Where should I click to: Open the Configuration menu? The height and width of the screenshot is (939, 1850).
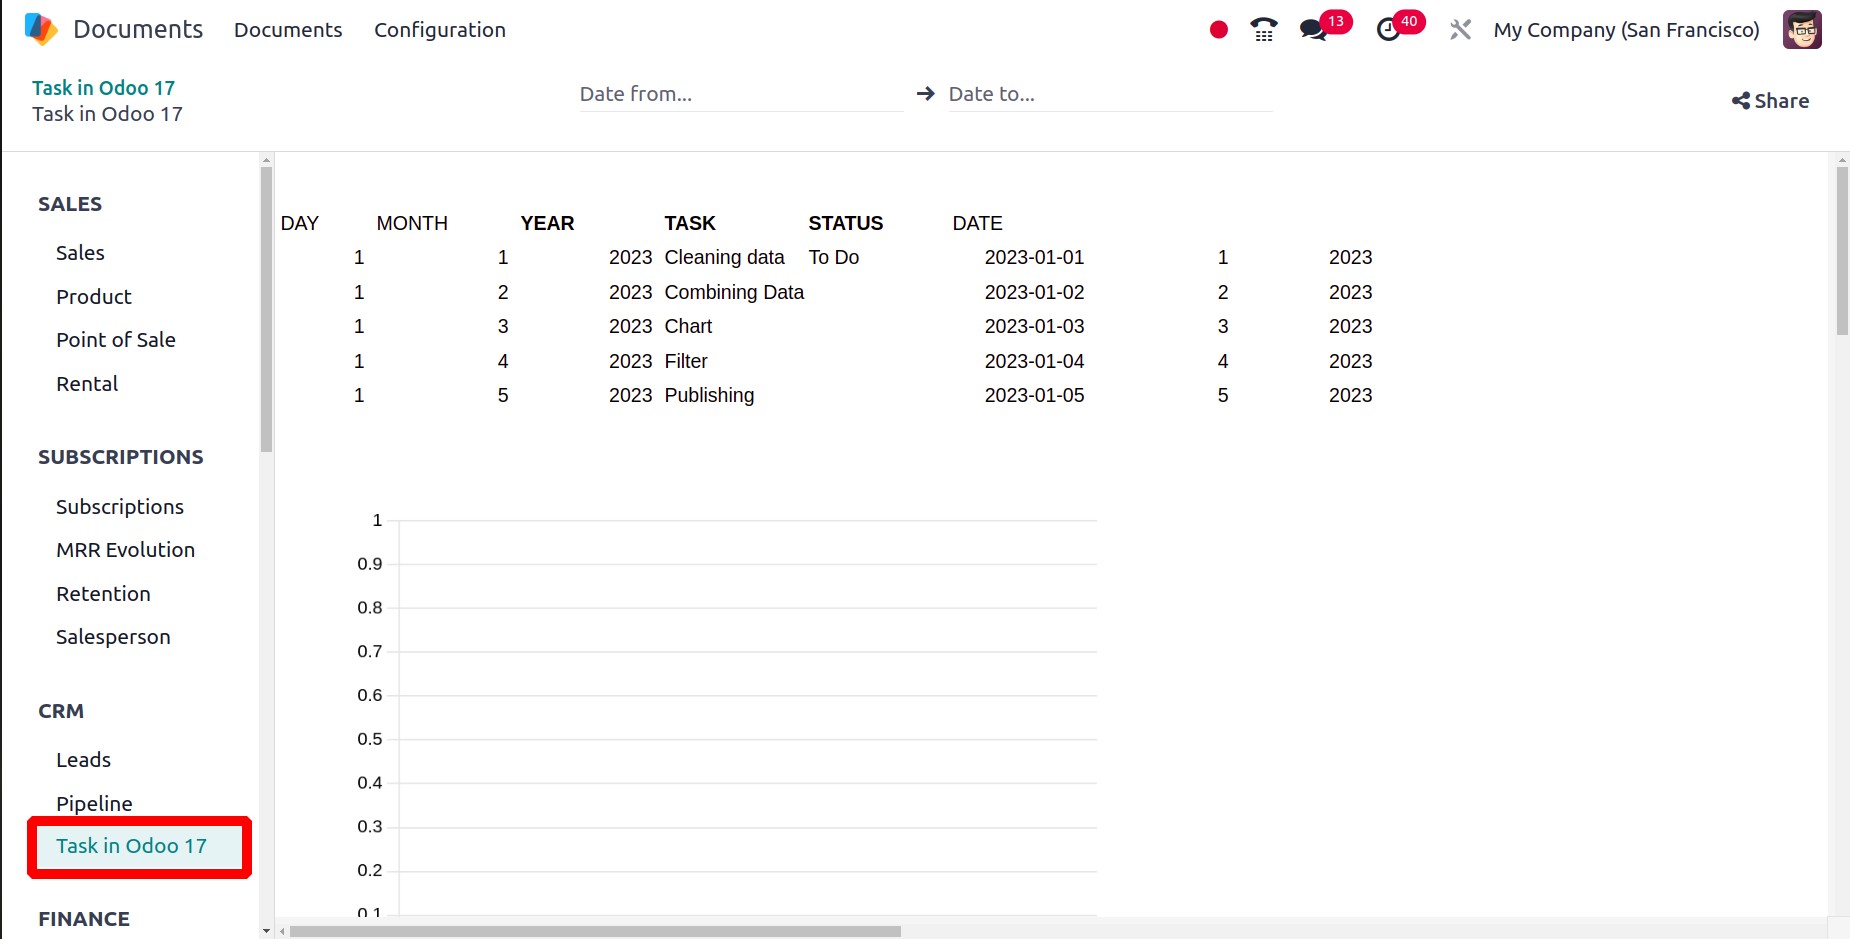[440, 30]
